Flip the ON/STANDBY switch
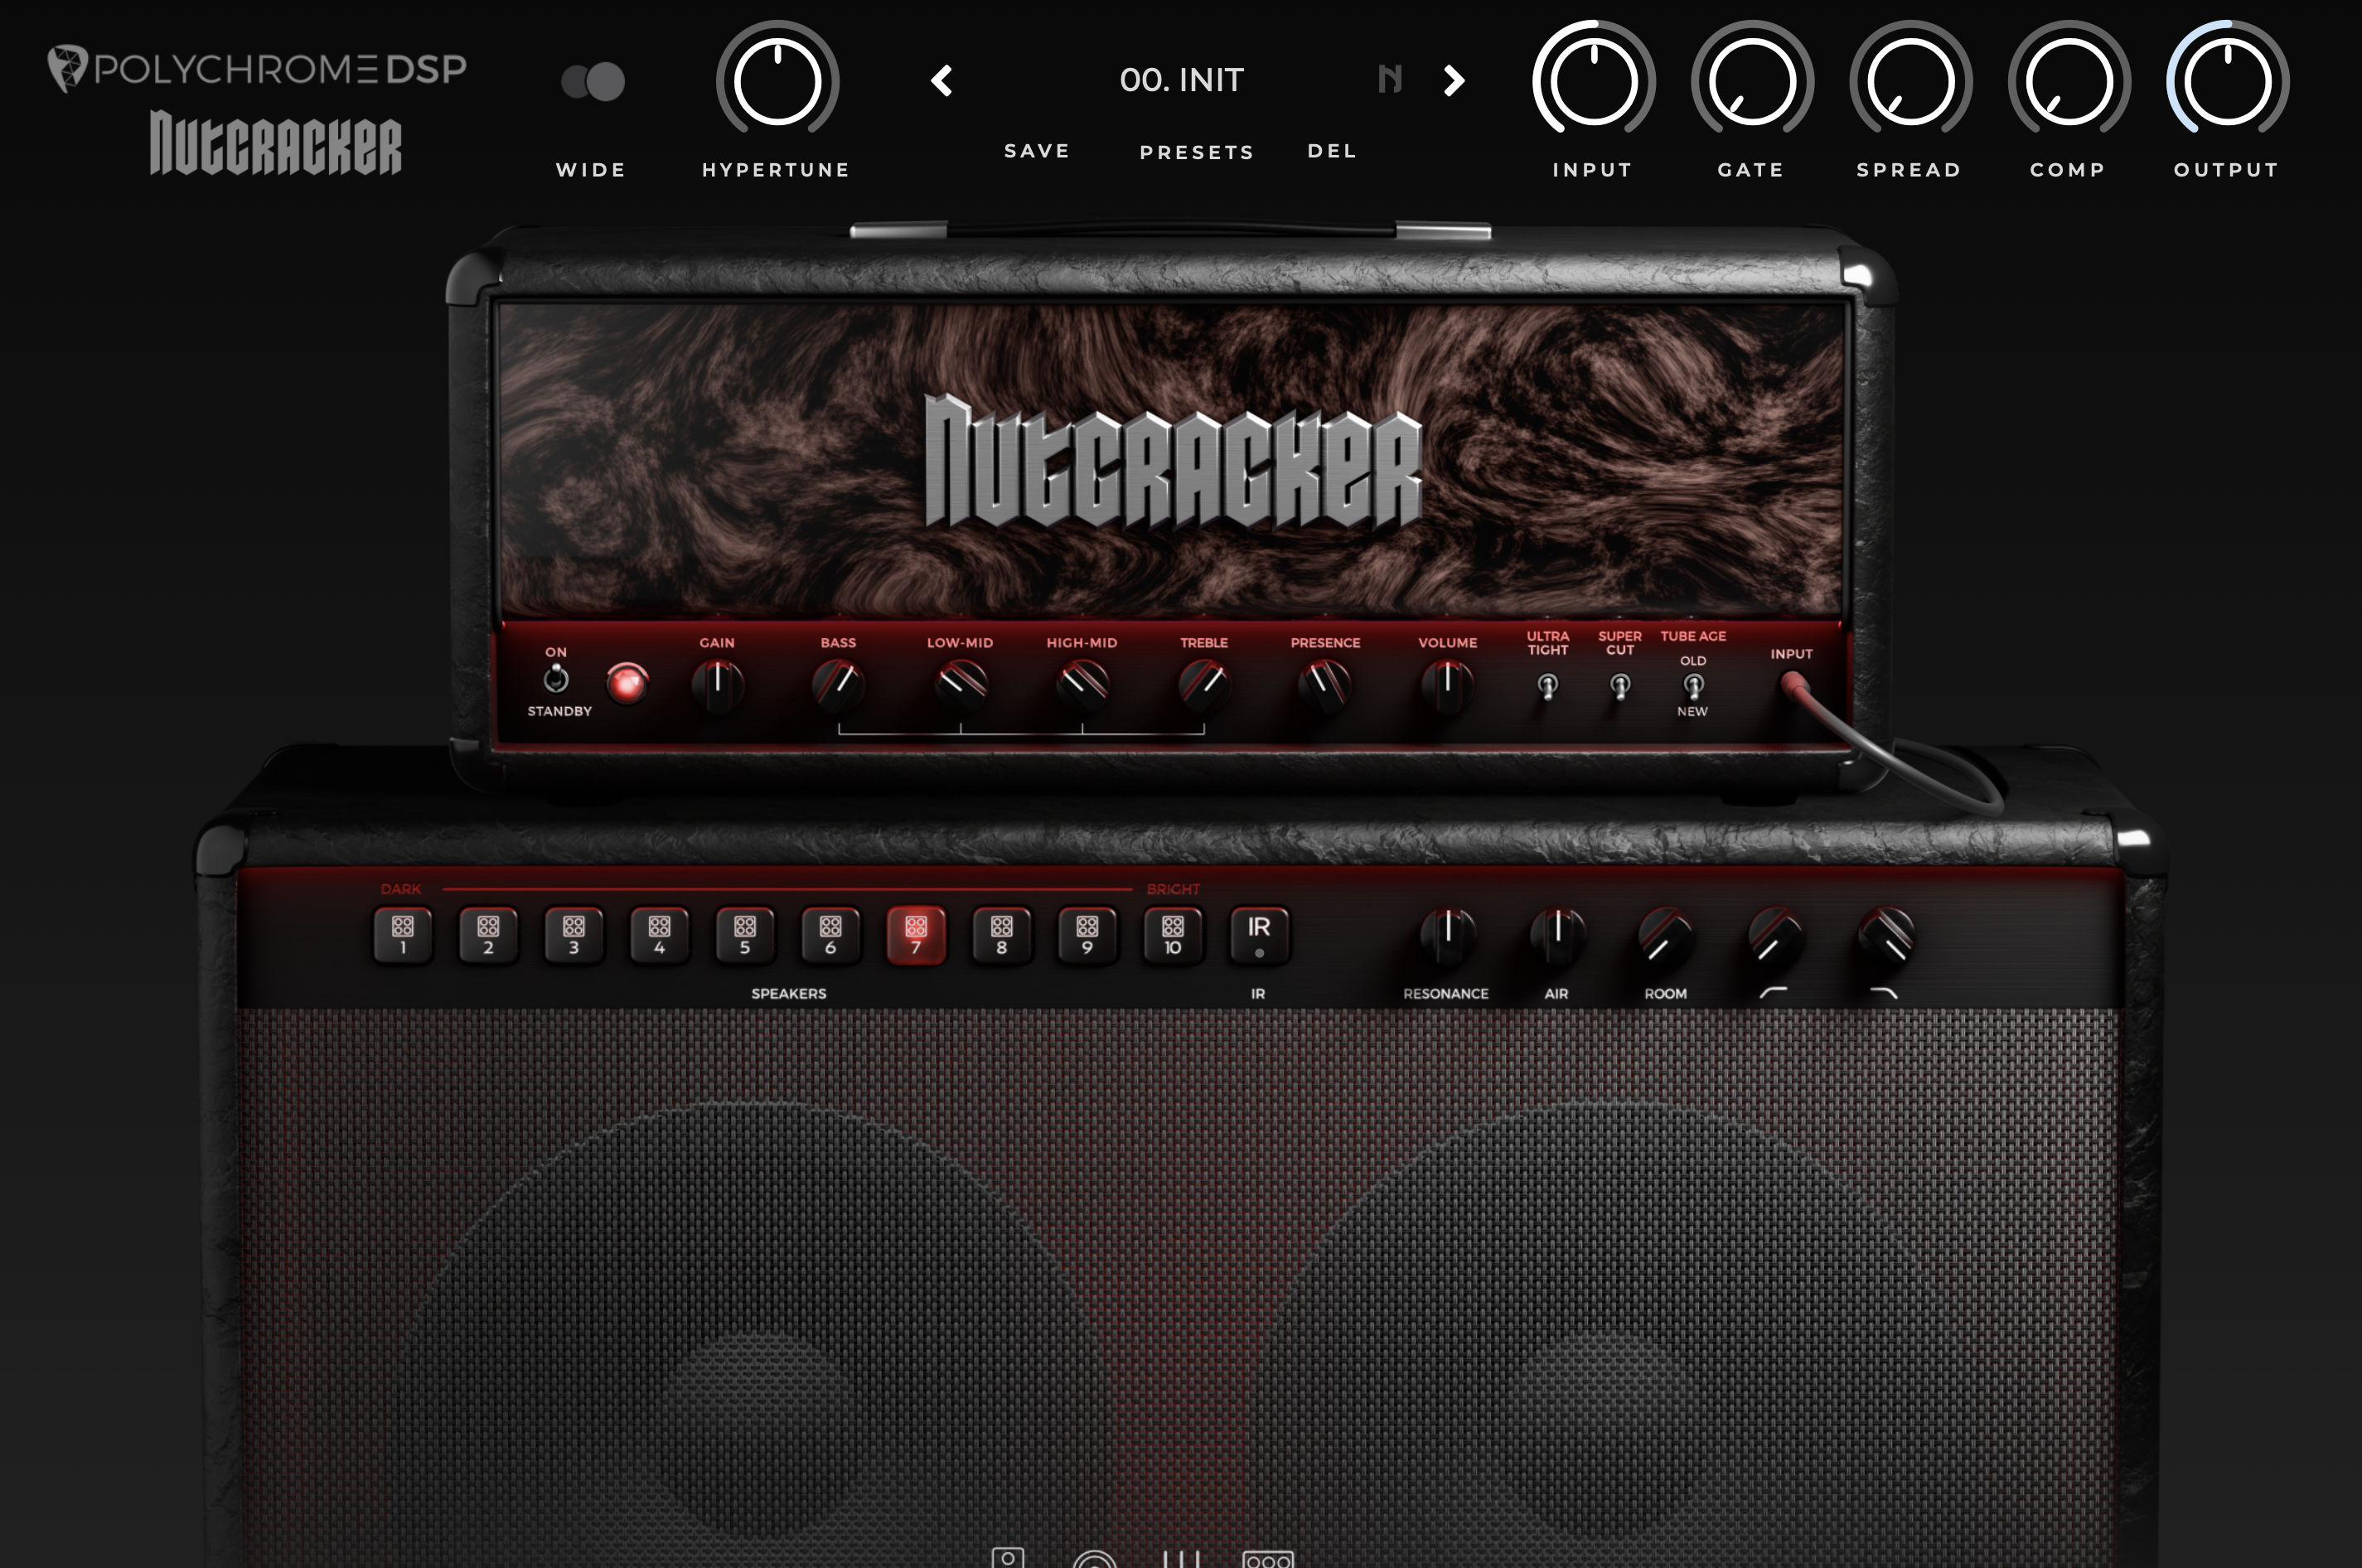2362x1568 pixels. pyautogui.click(x=556, y=679)
